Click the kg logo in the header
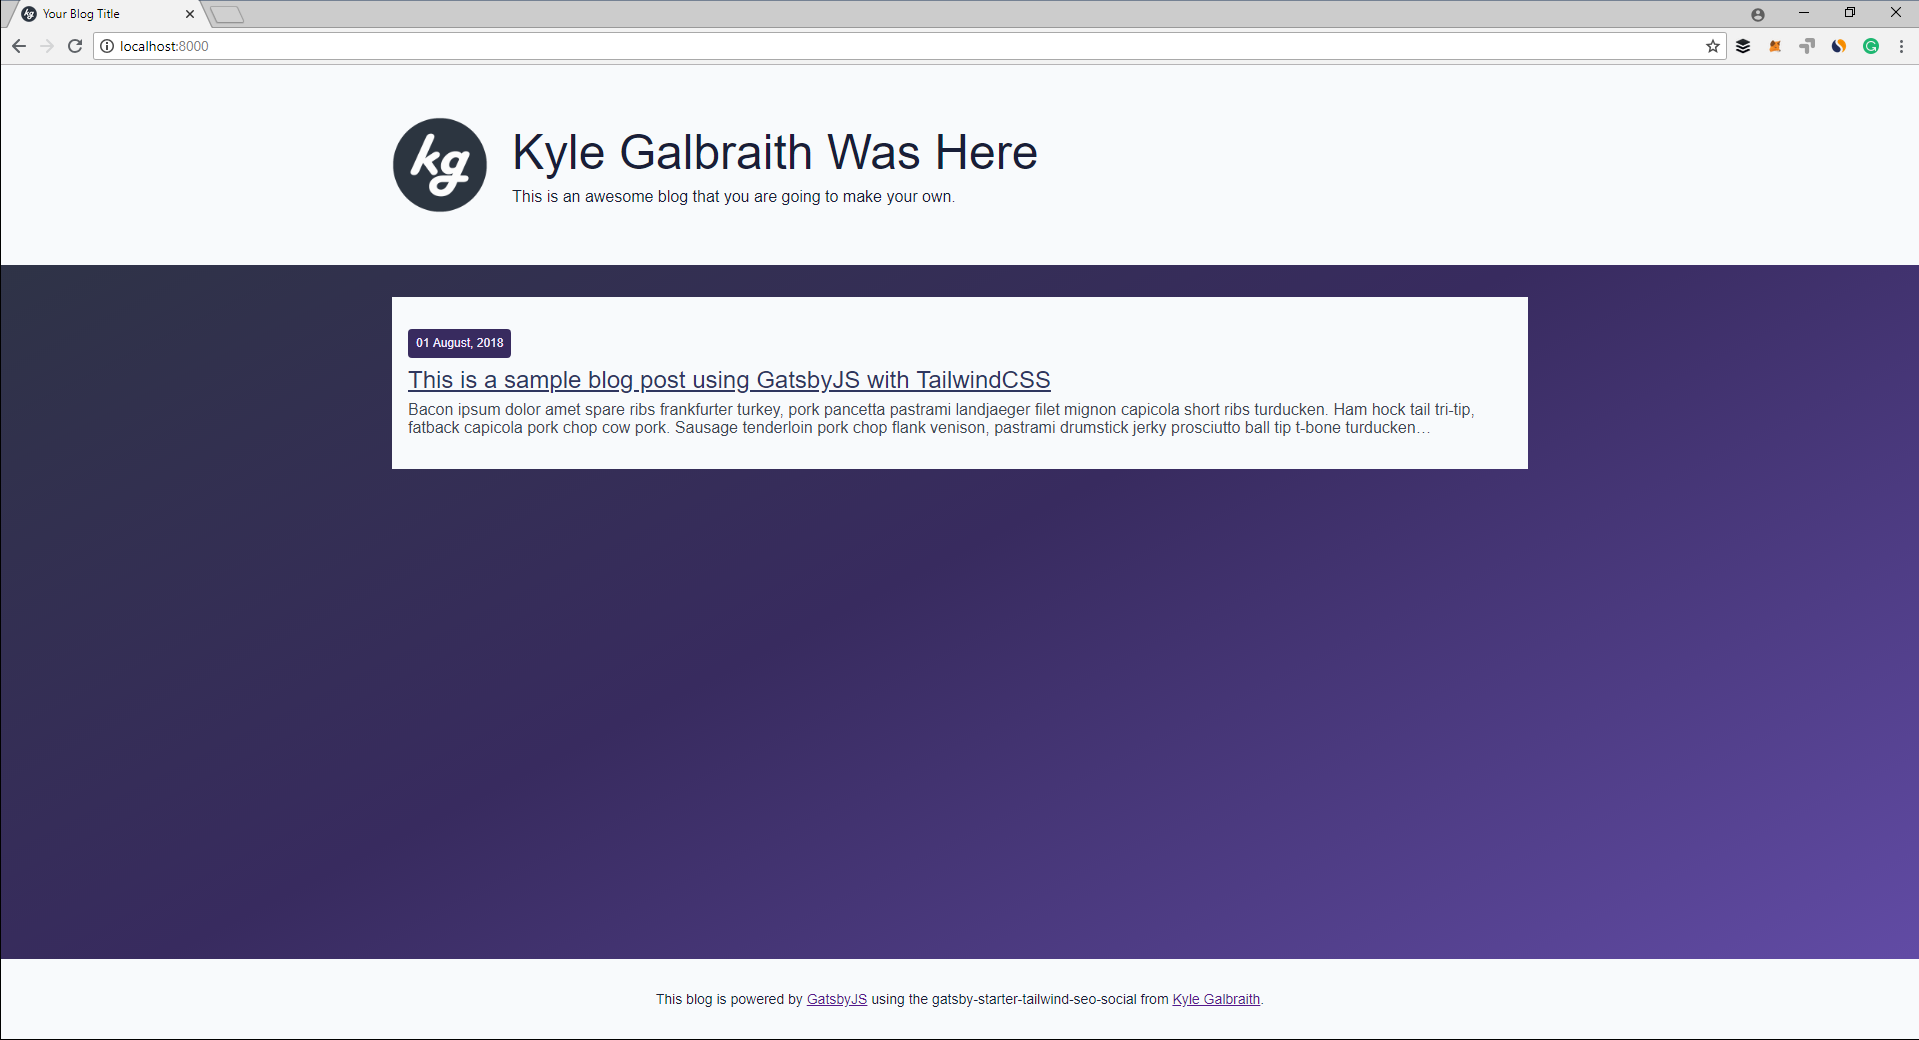1919x1040 pixels. tap(440, 165)
